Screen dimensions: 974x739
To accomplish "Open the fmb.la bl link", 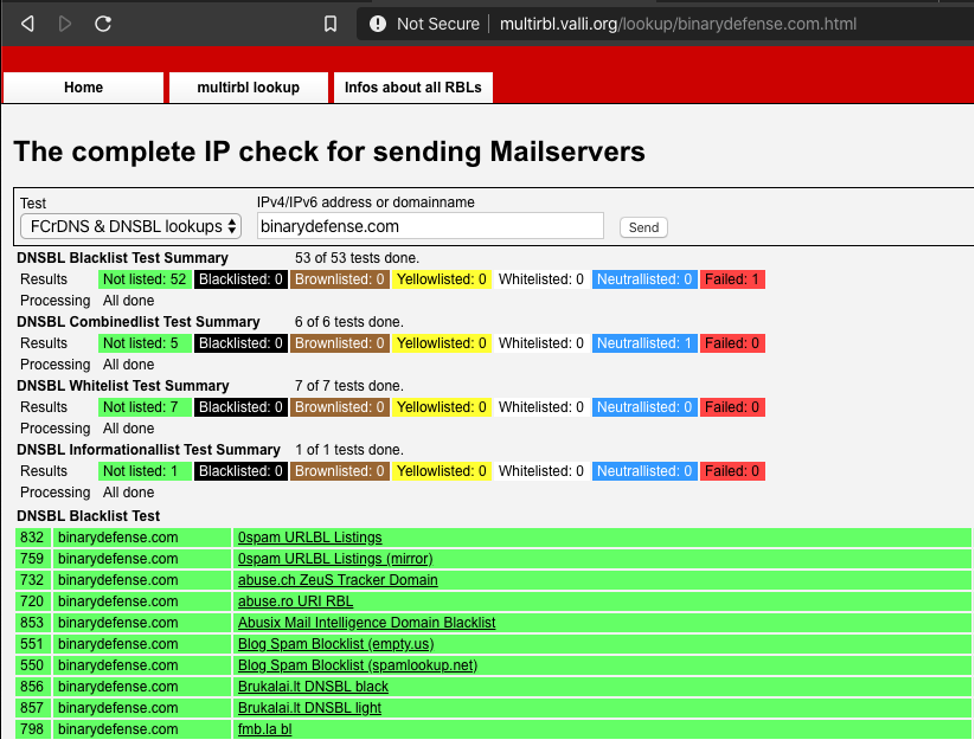I will point(265,729).
